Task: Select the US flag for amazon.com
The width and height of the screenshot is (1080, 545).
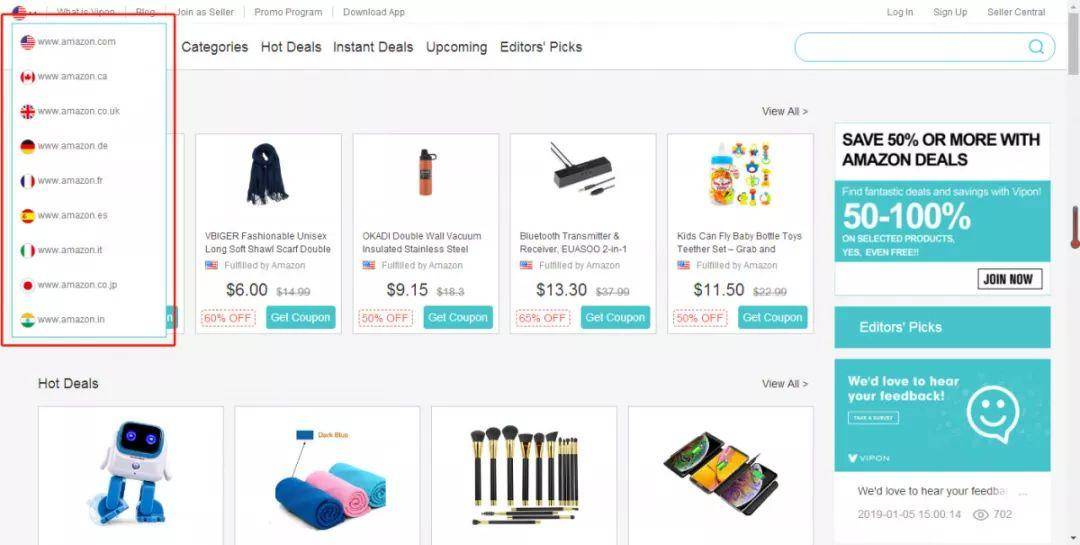Action: pos(28,42)
